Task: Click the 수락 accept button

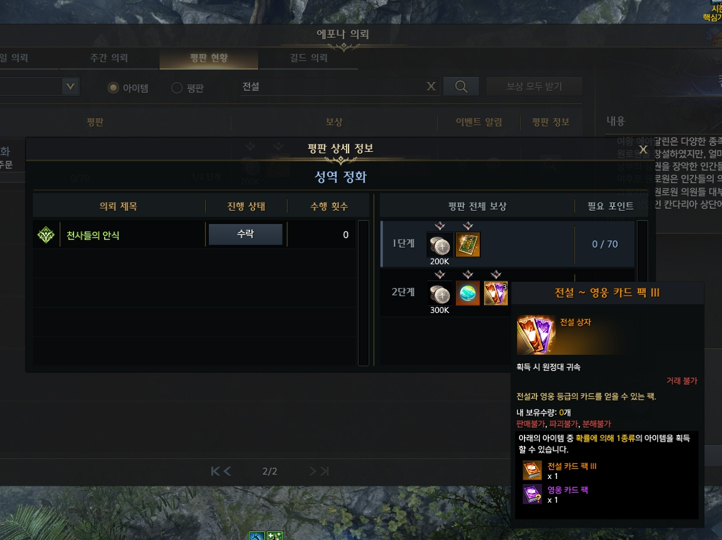Action: 245,234
